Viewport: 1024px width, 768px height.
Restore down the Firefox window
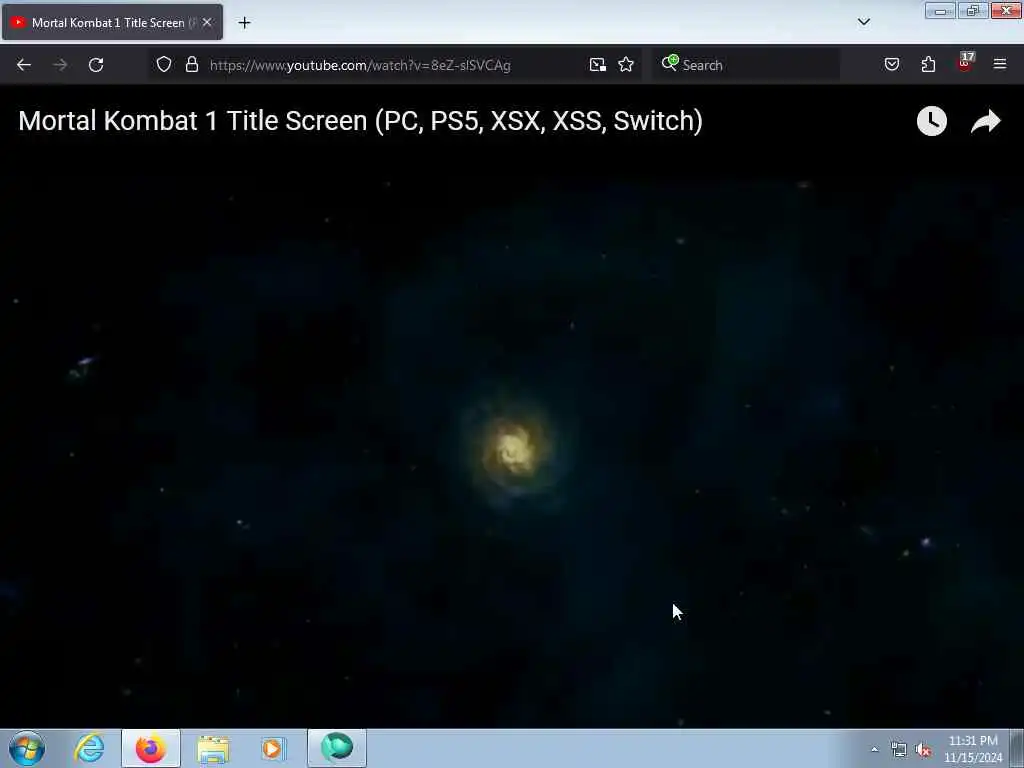point(973,10)
